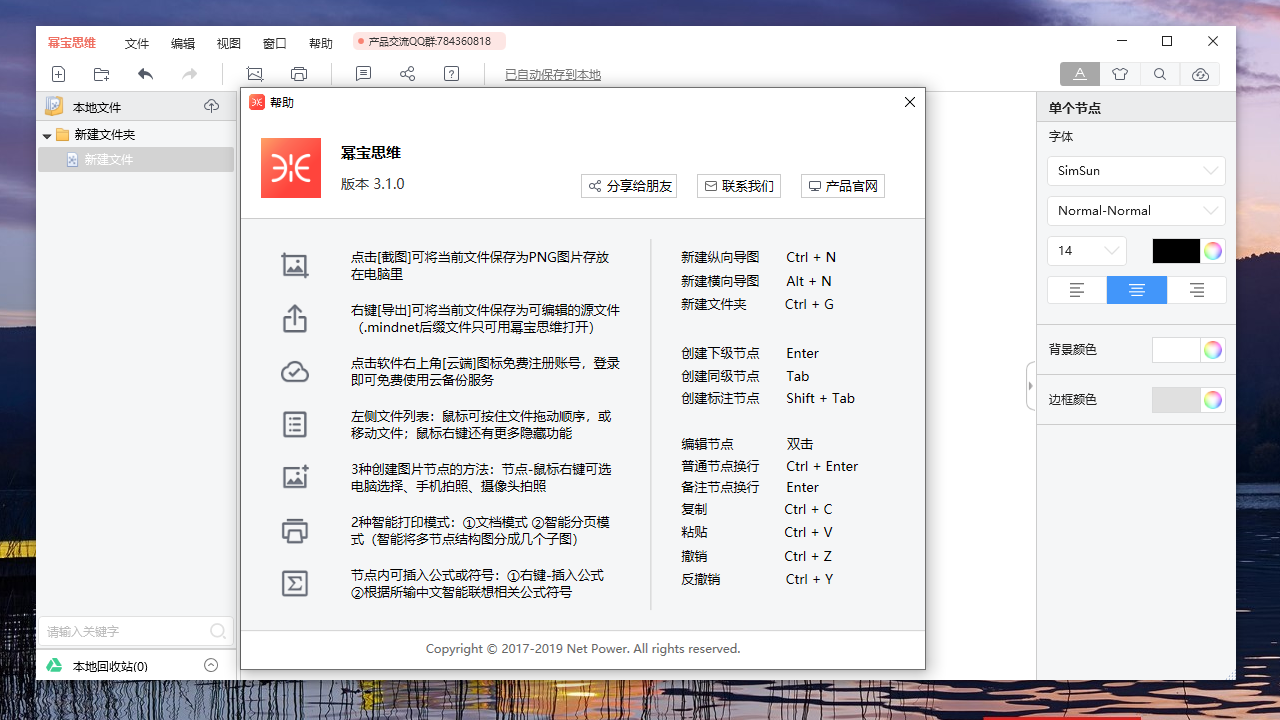The image size is (1280, 720).
Task: Collapse the right side panel handle
Action: [1031, 386]
